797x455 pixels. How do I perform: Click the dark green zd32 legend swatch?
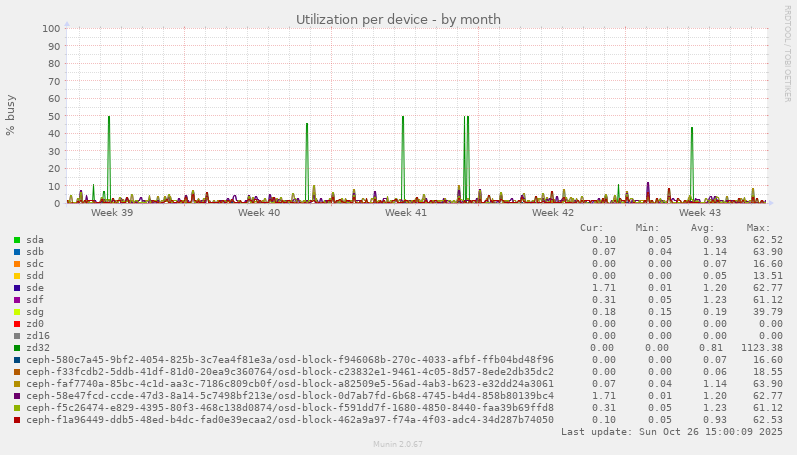point(17,348)
